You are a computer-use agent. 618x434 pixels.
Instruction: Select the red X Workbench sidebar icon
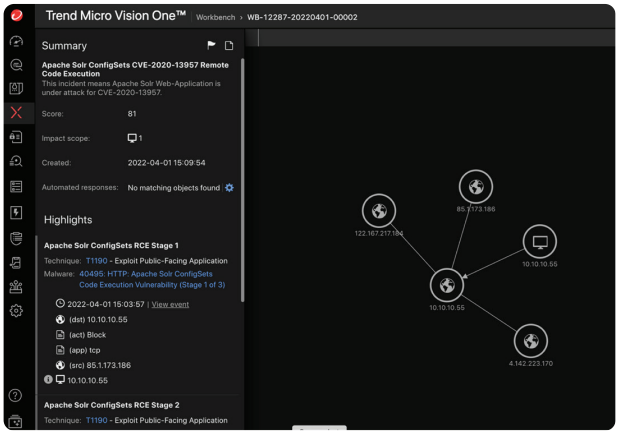click(16, 113)
